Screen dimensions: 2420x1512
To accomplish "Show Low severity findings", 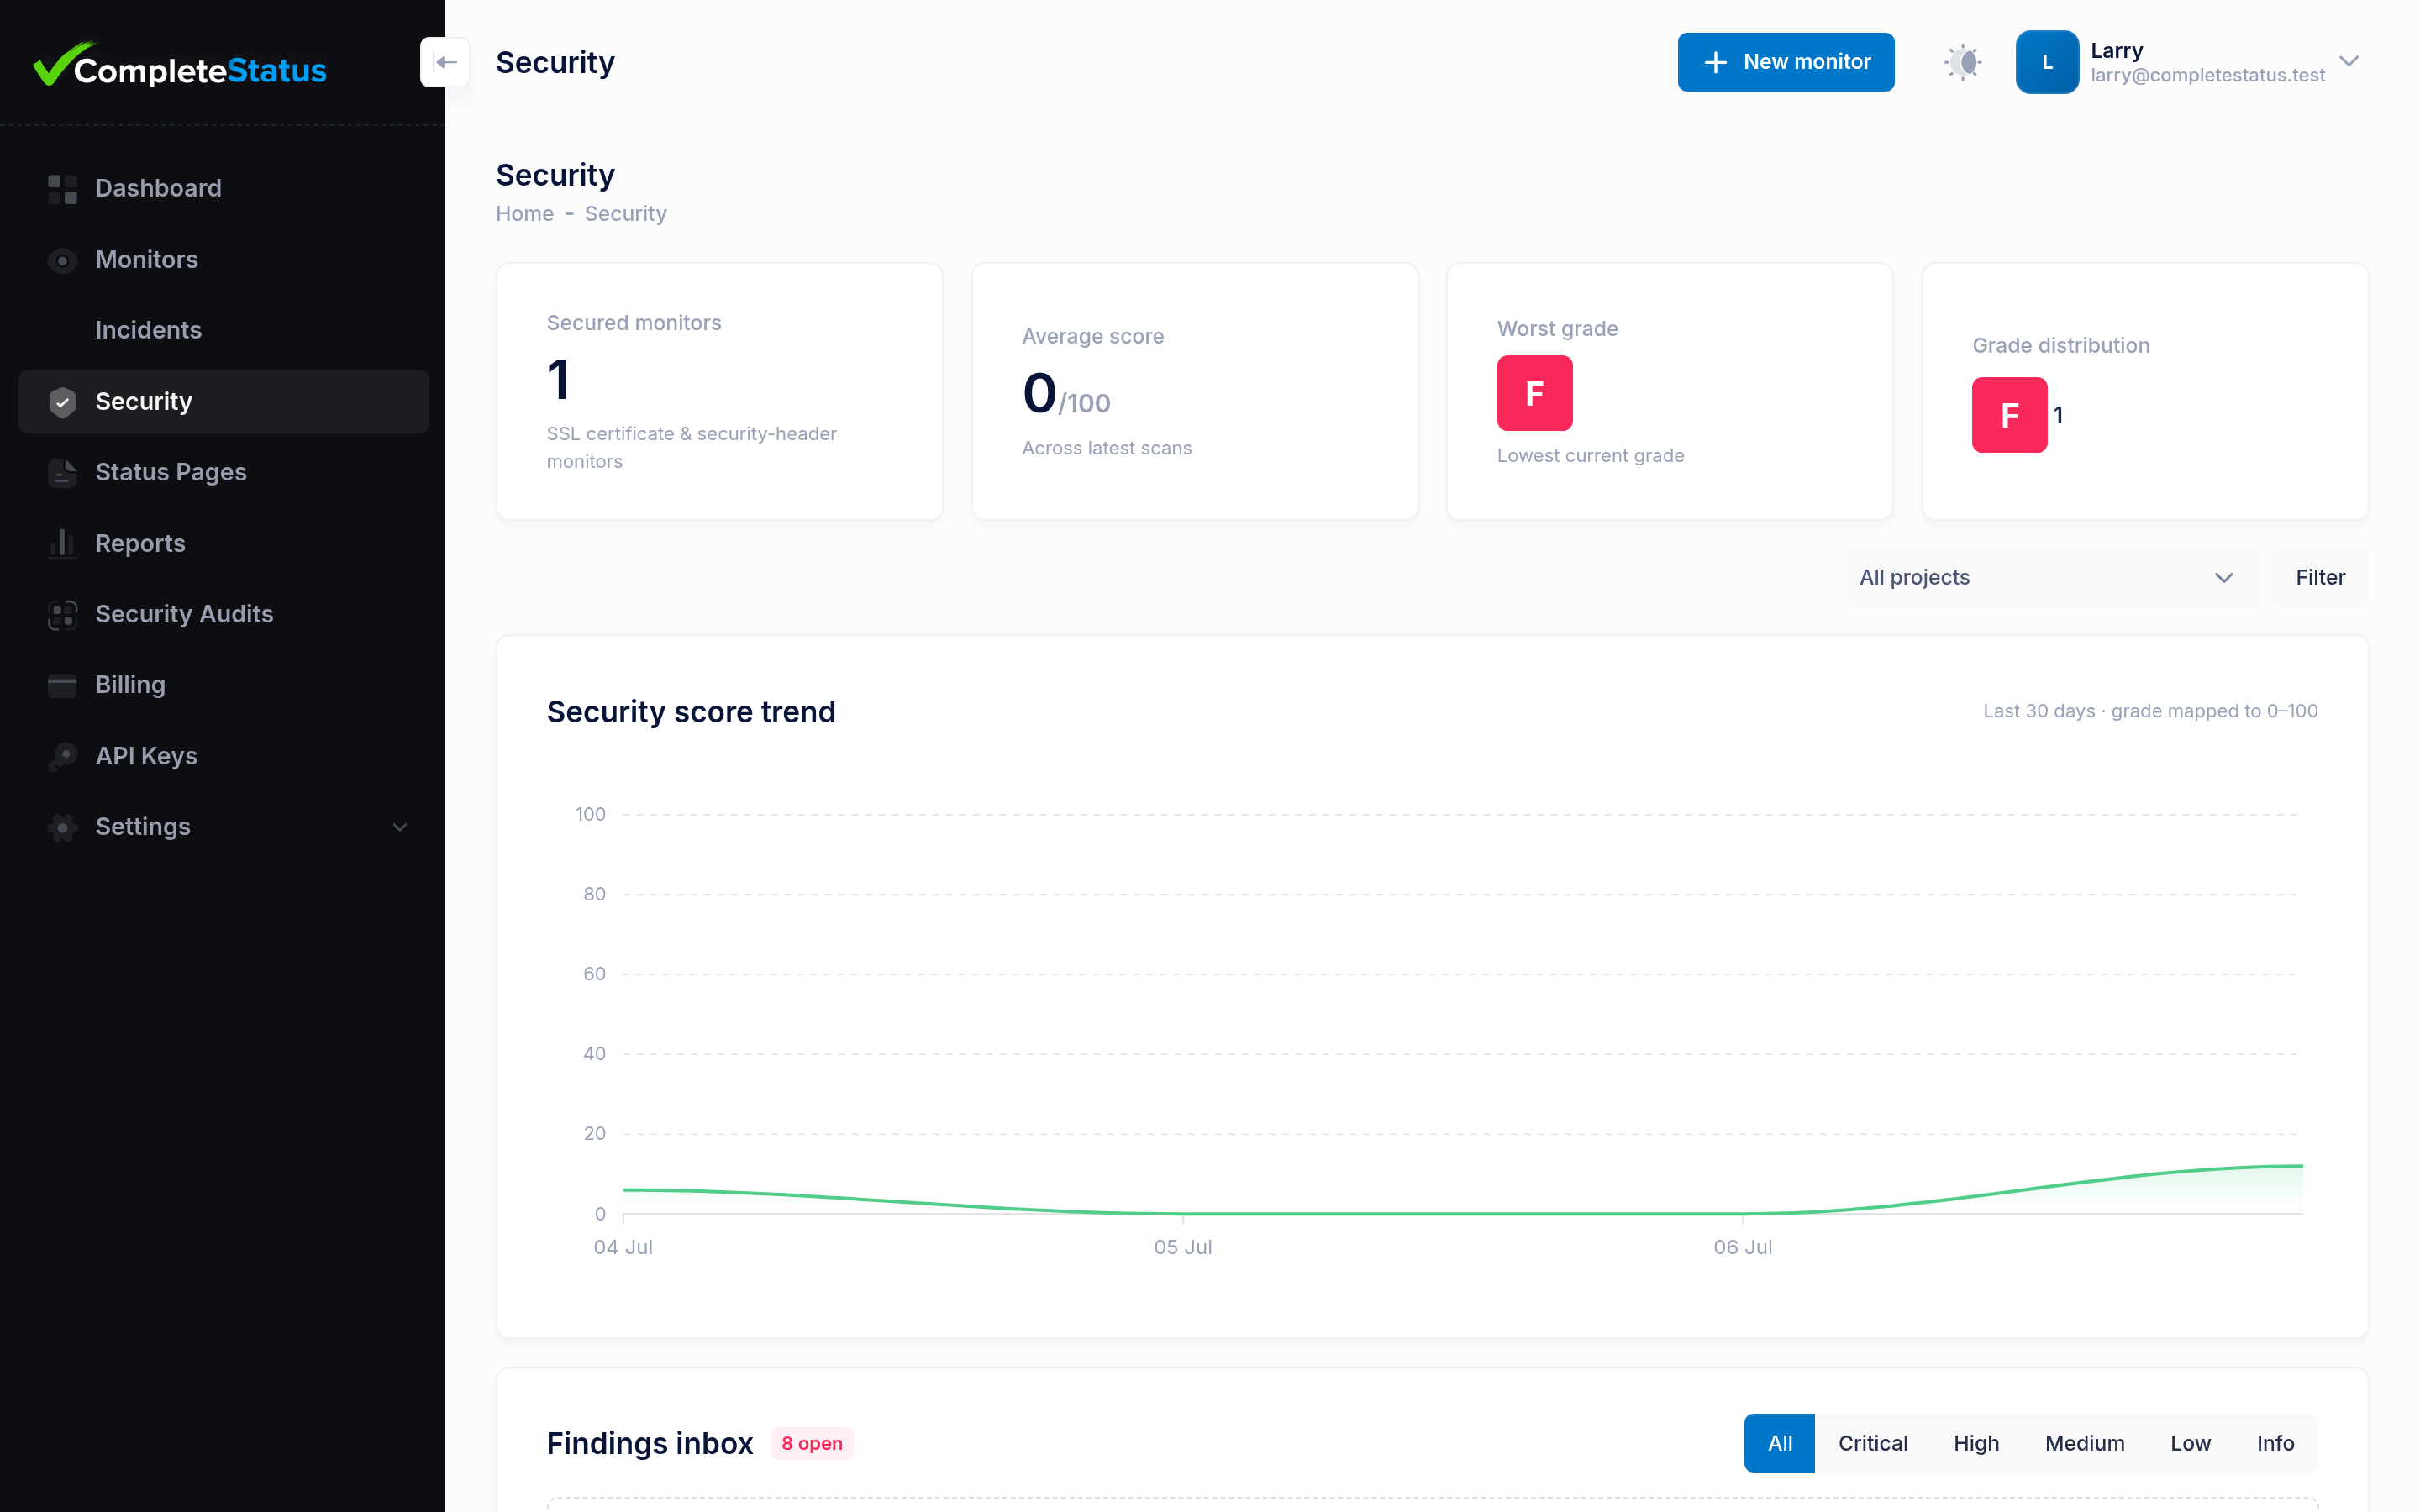I will (x=2190, y=1443).
